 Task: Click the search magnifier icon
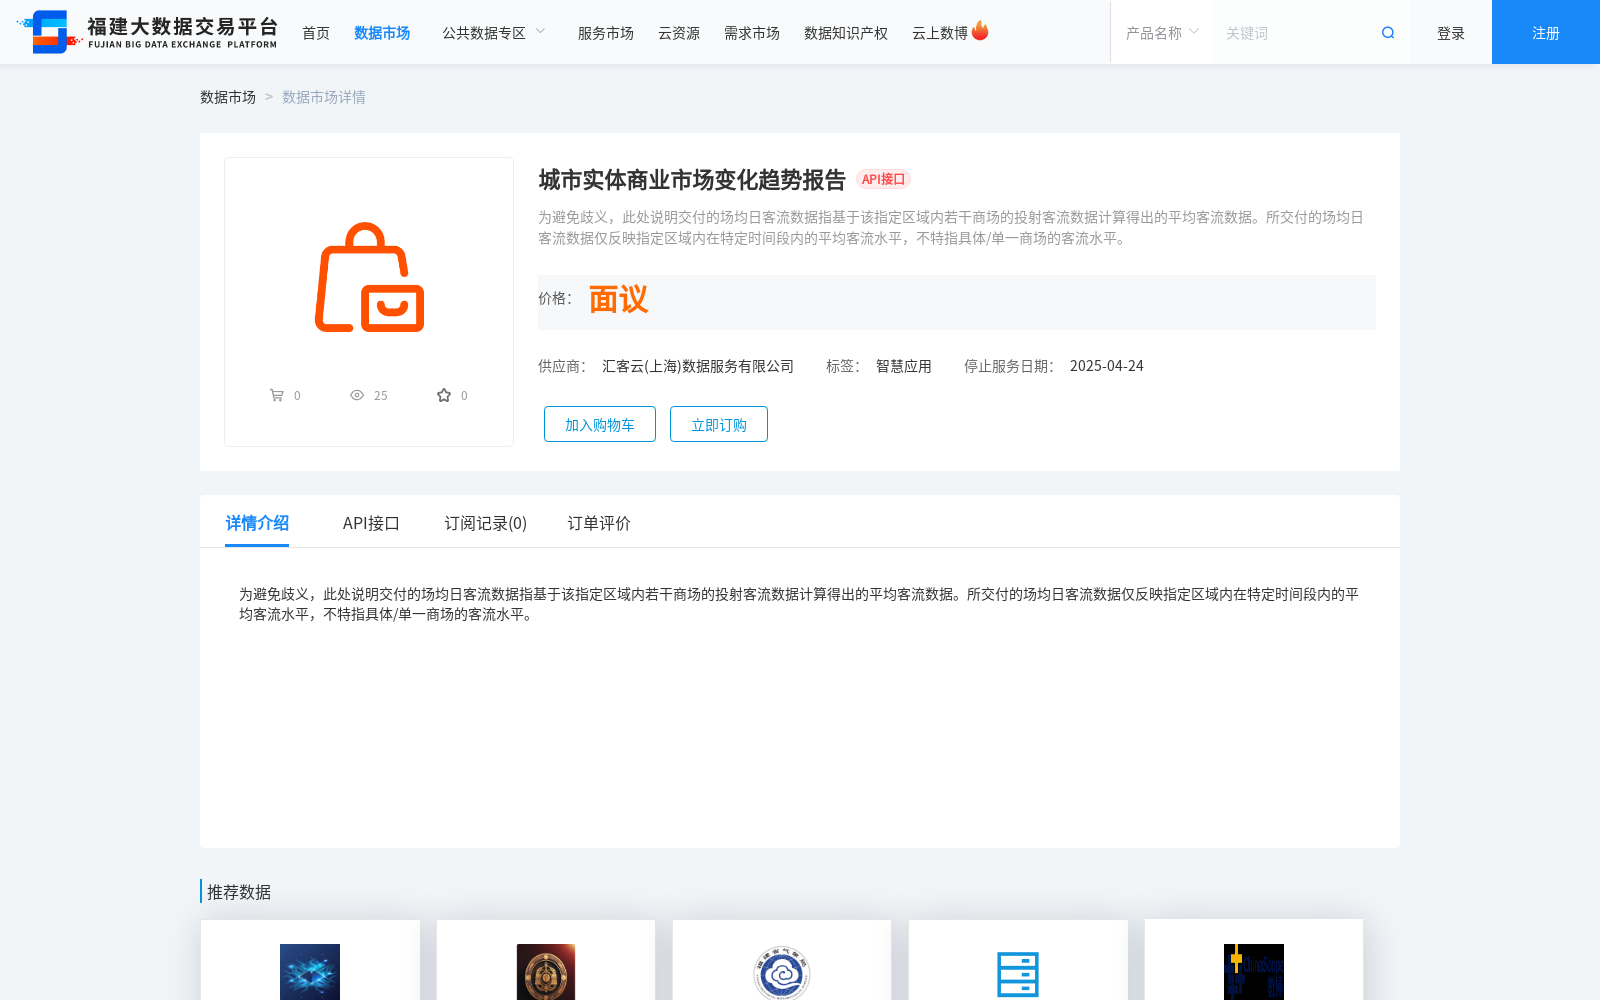[1388, 33]
